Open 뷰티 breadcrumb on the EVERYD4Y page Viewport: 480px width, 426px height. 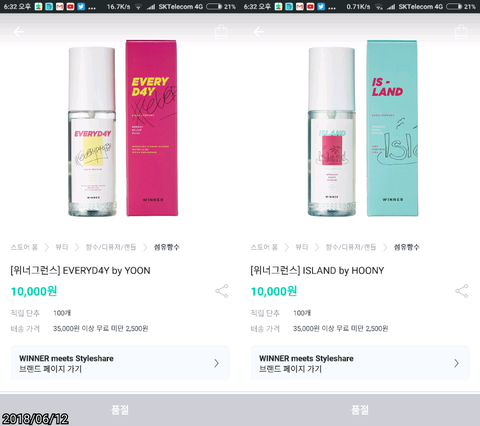point(62,247)
